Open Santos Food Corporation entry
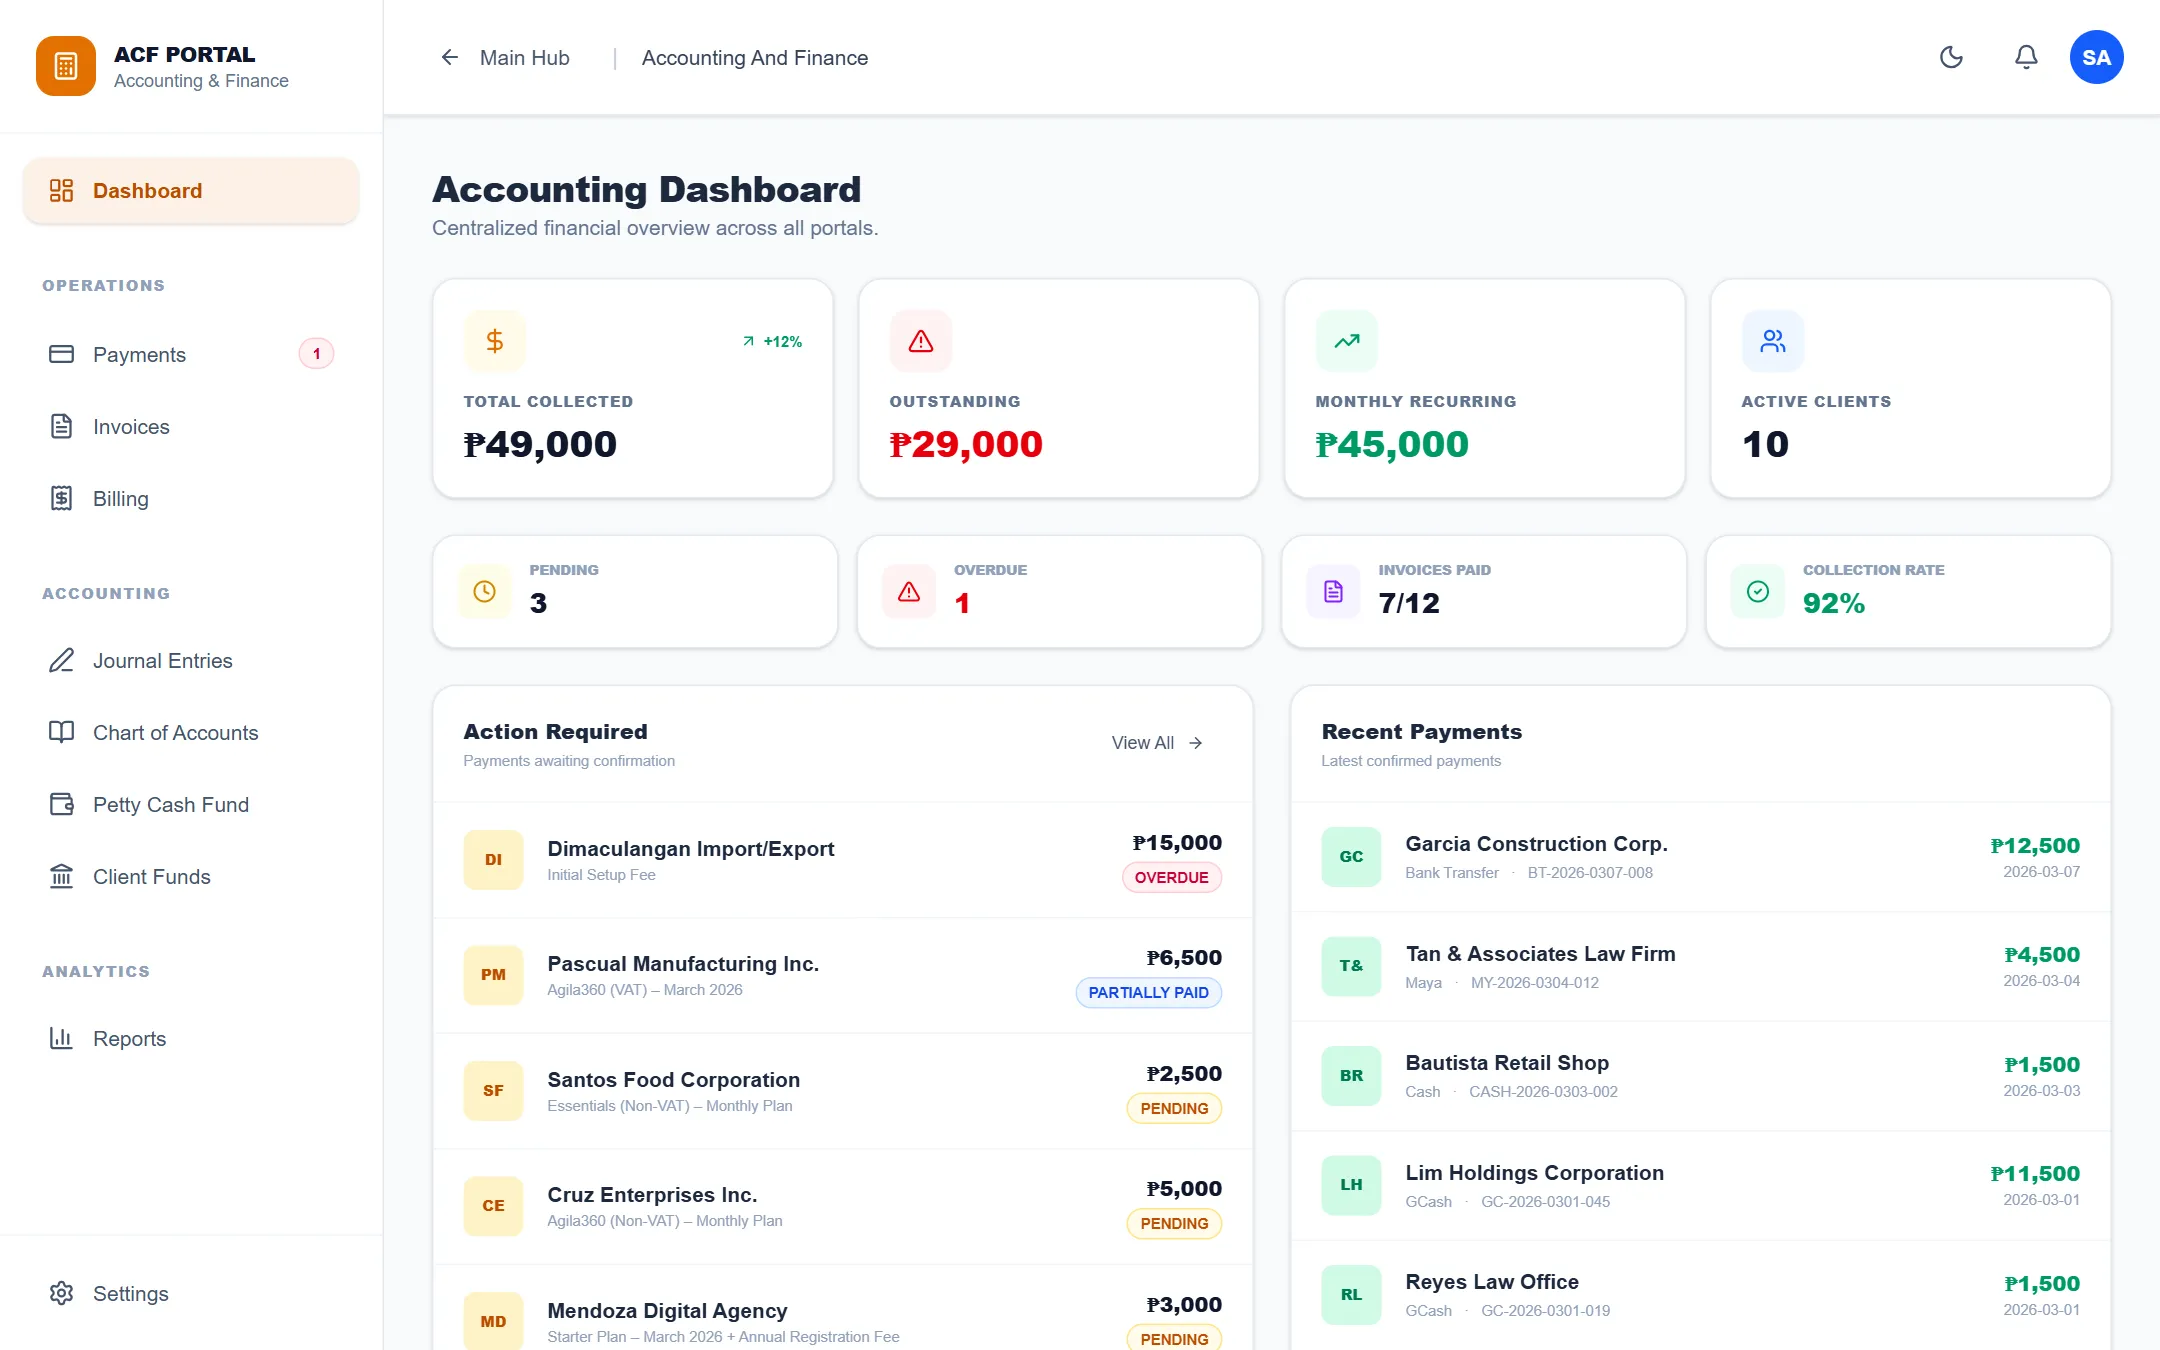Screen dimensions: 2160x1350 [842, 1091]
